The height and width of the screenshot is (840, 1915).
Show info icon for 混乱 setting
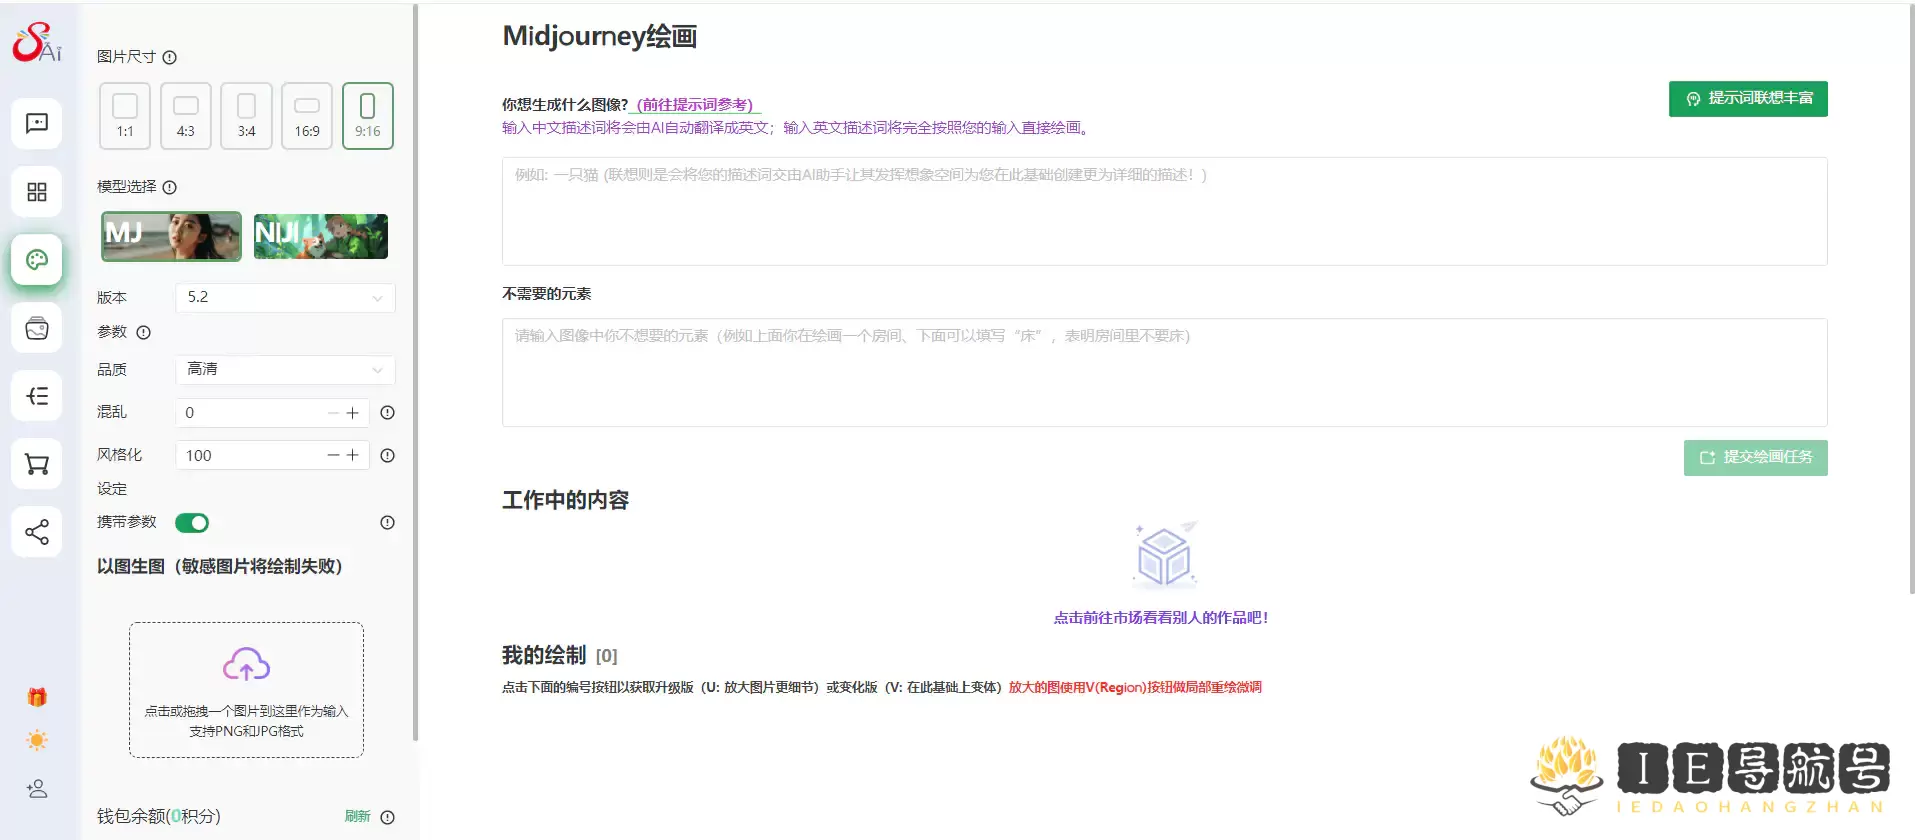coord(388,412)
